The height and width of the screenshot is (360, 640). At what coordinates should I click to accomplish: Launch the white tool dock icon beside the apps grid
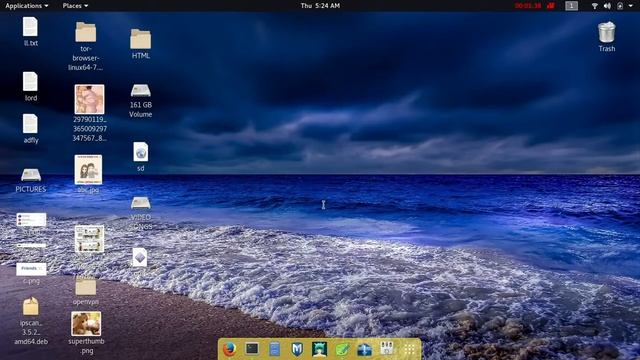tap(387, 348)
